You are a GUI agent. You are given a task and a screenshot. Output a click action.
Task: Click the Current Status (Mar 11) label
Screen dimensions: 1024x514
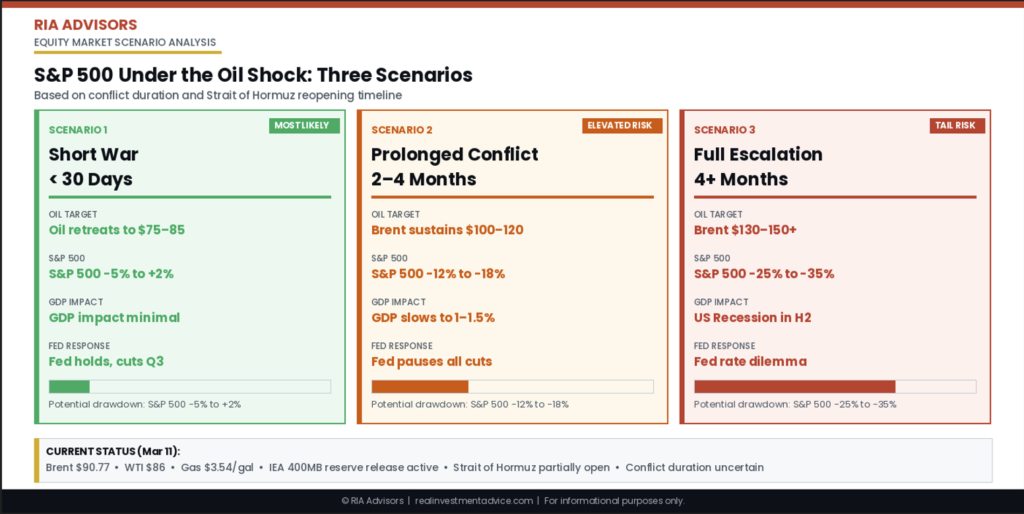click(x=113, y=452)
